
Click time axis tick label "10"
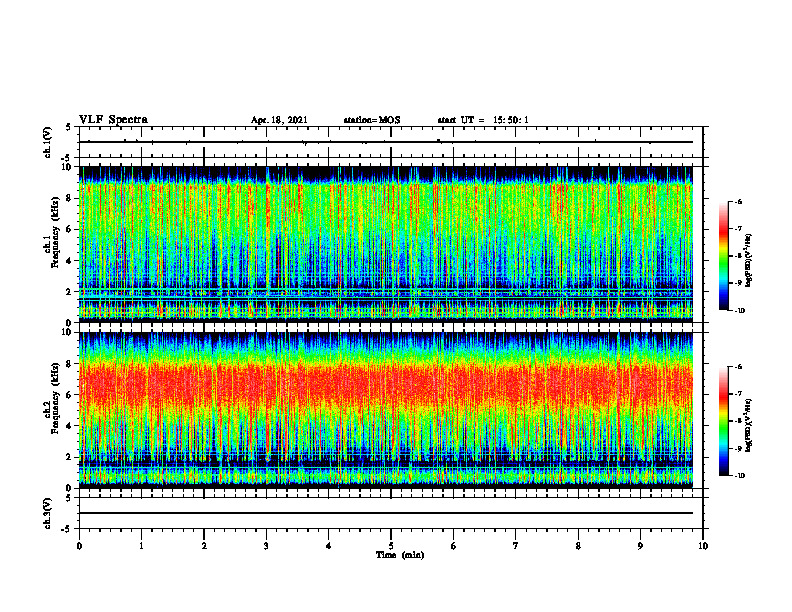[703, 546]
